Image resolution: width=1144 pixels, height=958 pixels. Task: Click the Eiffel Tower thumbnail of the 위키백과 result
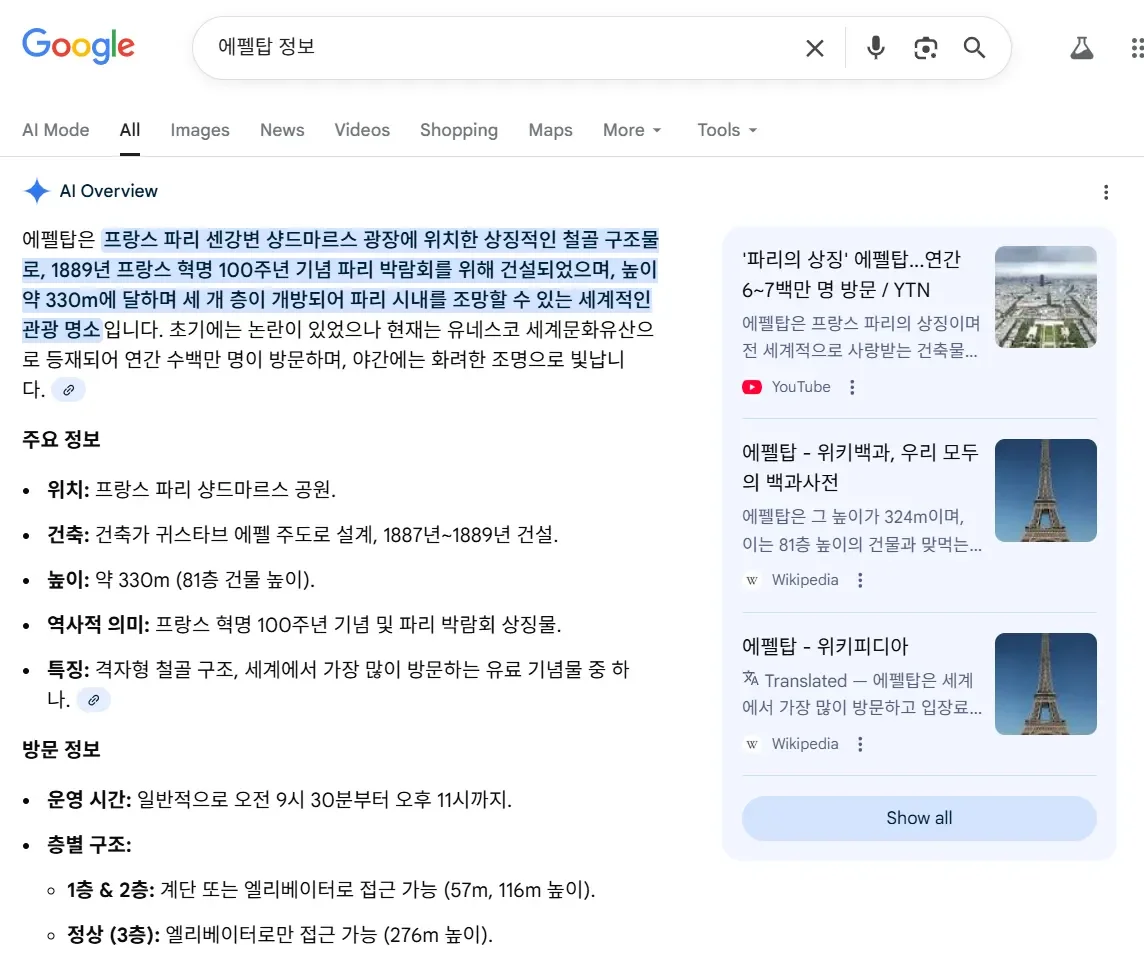pos(1046,490)
